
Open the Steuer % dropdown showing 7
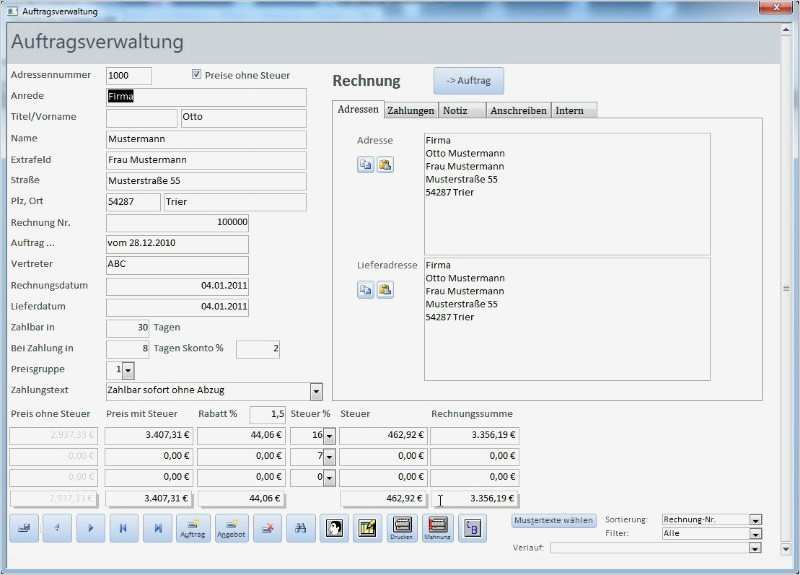click(x=330, y=457)
